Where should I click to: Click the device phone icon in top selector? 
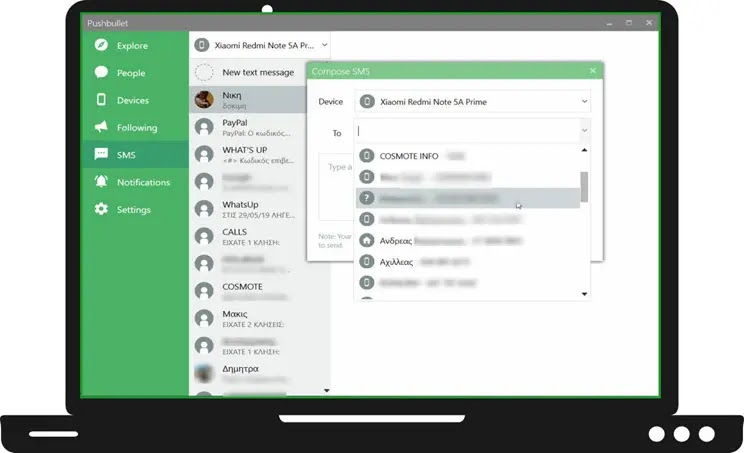pos(202,45)
